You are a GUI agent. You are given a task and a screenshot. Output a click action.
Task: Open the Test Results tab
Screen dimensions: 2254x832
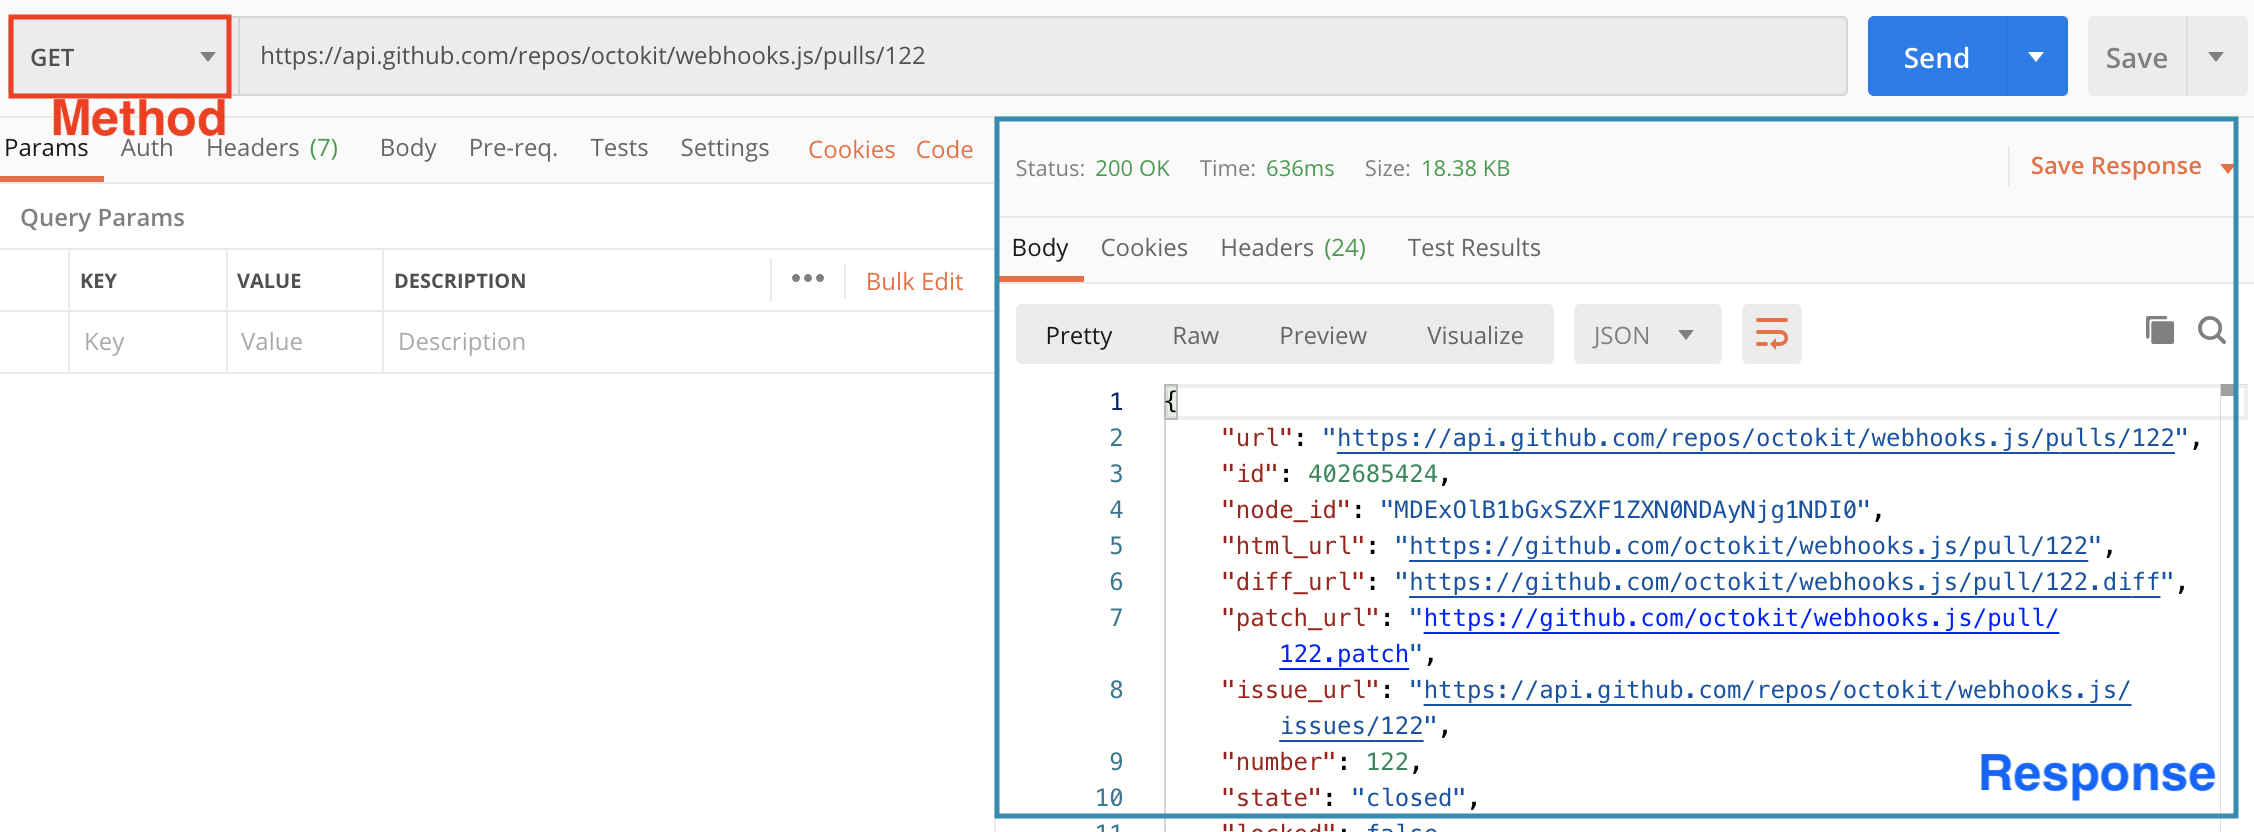[1474, 248]
